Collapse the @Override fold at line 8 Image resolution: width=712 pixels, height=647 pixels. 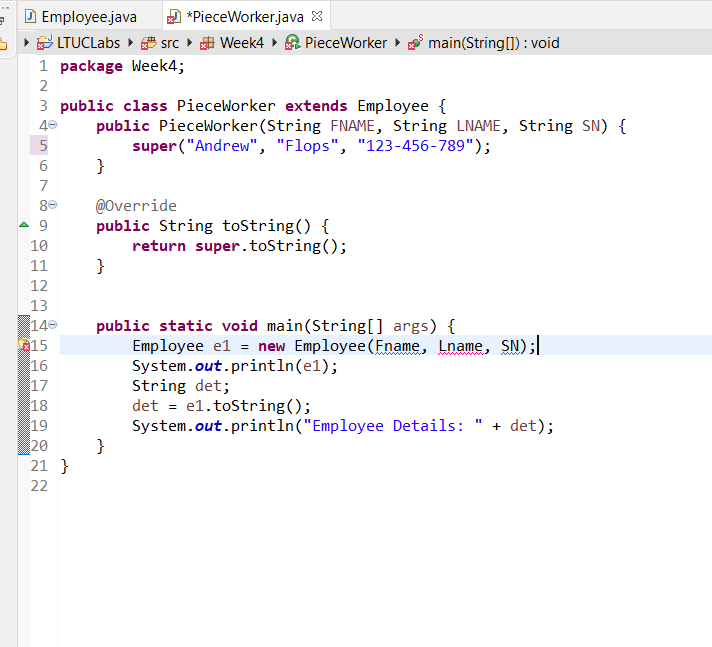point(53,205)
